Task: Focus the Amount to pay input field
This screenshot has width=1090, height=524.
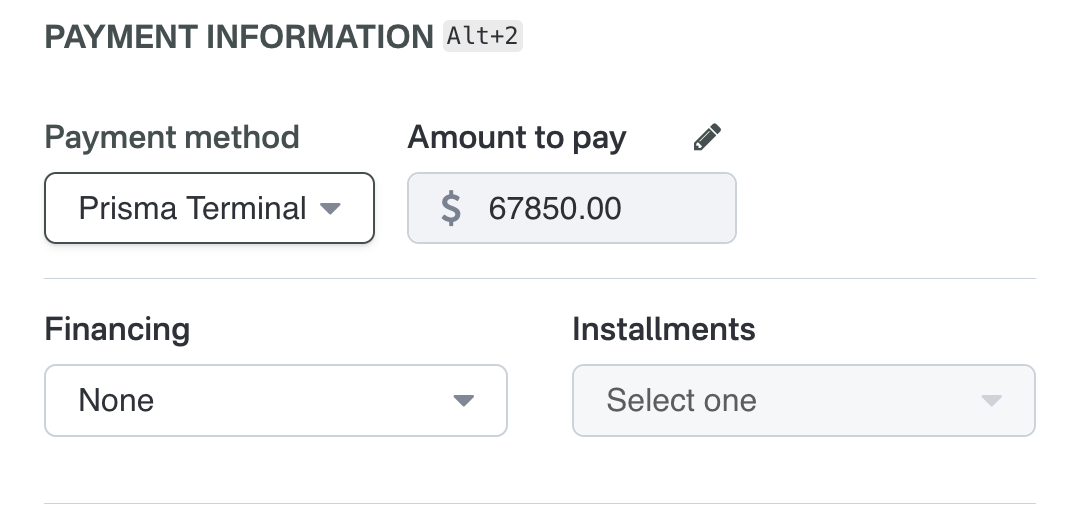Action: pyautogui.click(x=600, y=208)
